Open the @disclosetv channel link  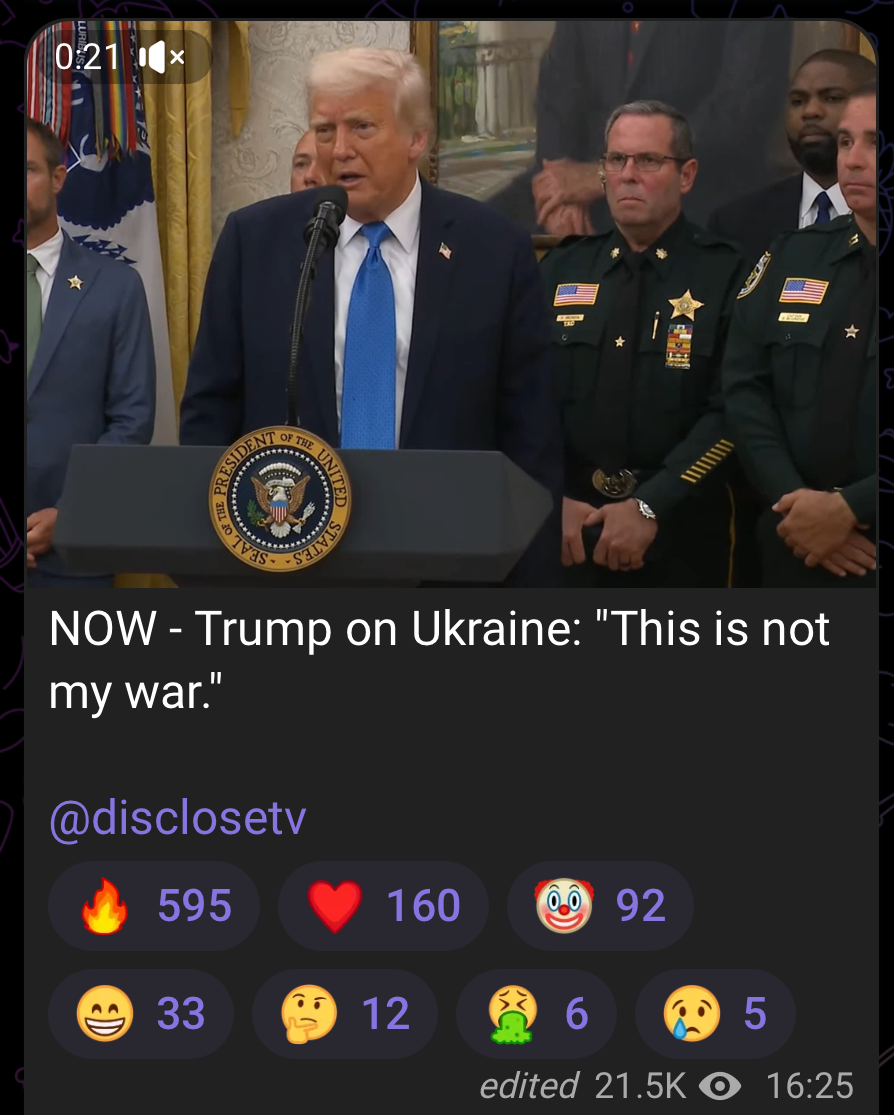point(178,818)
